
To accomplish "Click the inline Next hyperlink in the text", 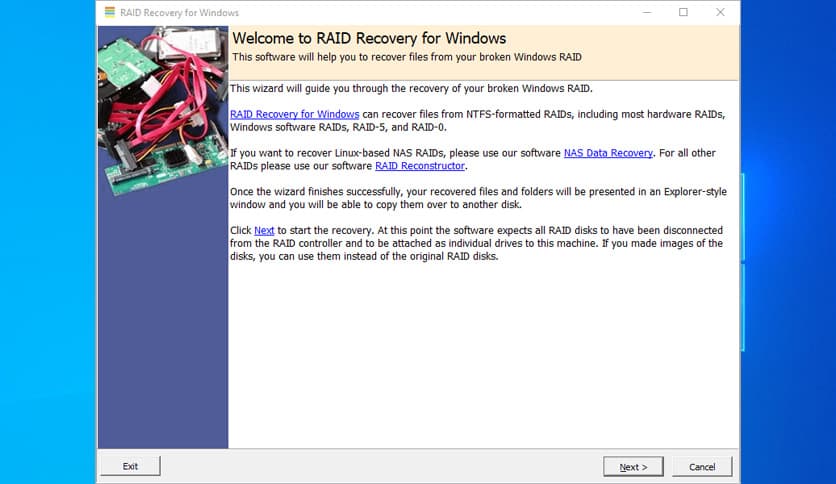I will pyautogui.click(x=264, y=230).
